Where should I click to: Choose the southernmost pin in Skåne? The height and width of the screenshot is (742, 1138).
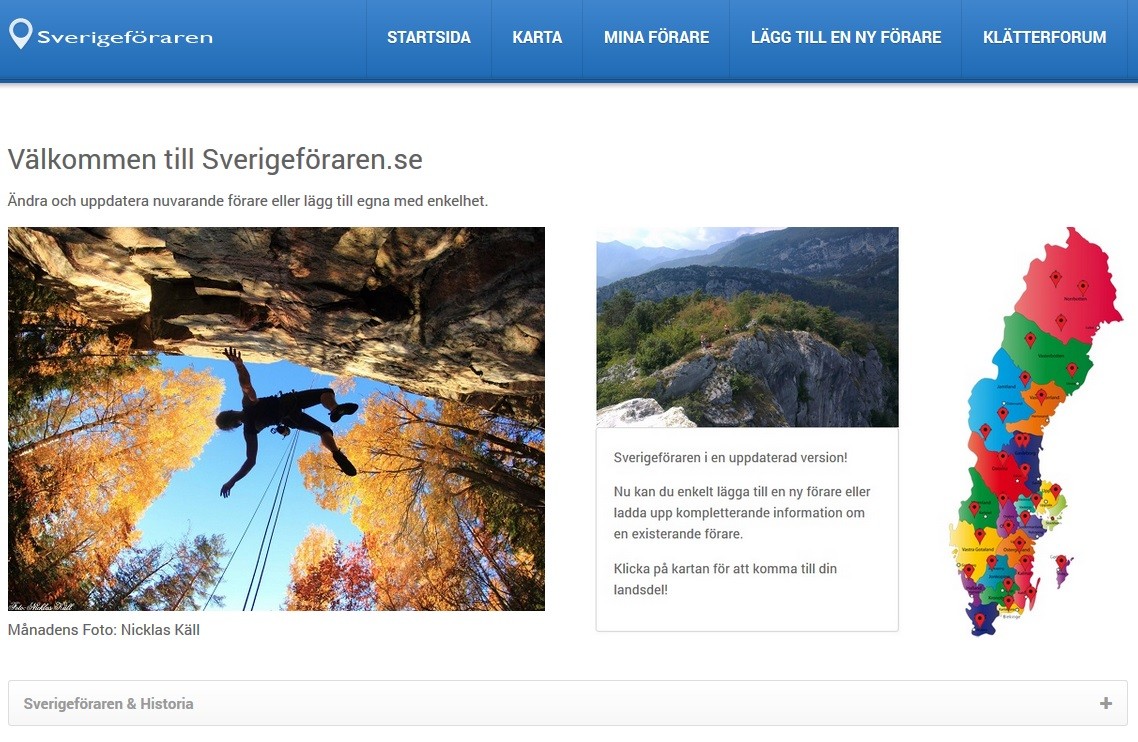[980, 619]
